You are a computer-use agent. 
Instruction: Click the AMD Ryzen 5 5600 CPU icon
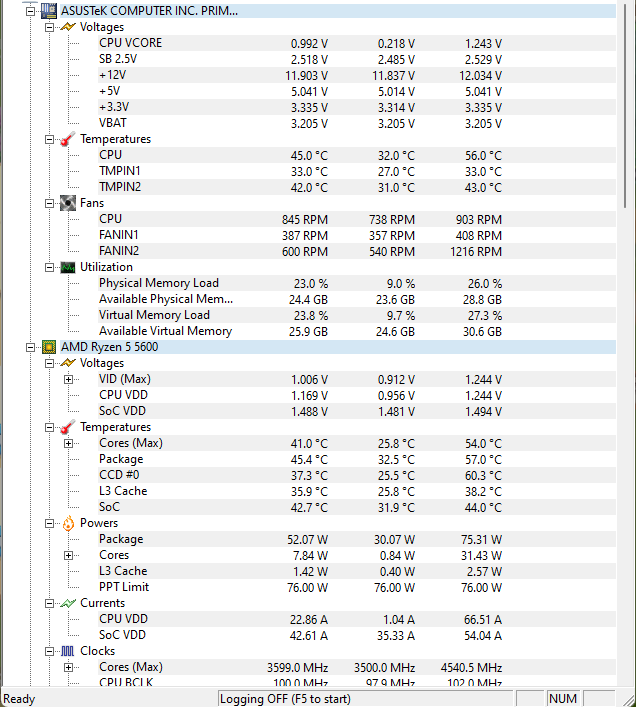pos(49,347)
